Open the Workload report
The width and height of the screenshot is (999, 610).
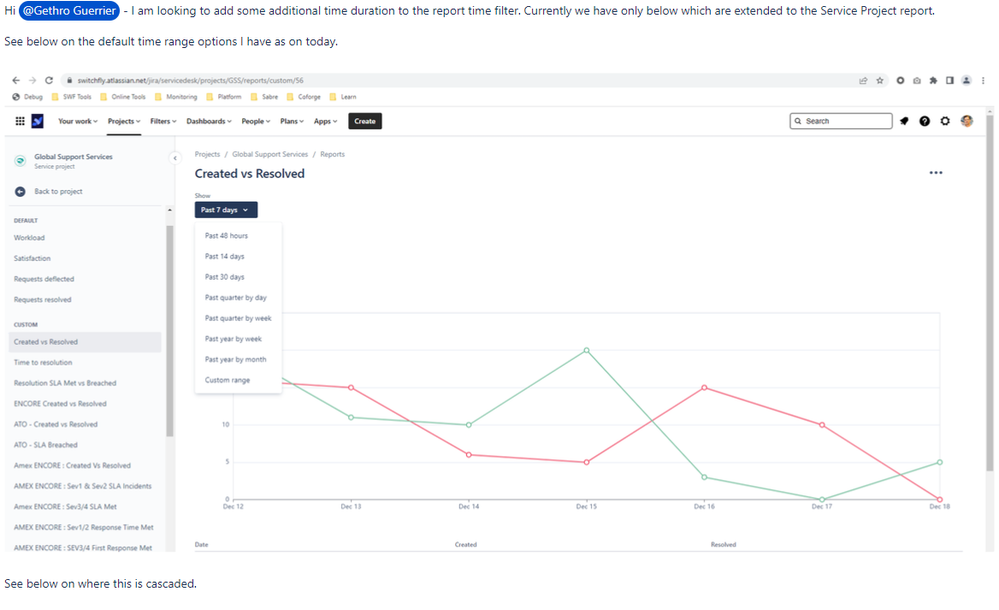click(x=29, y=238)
